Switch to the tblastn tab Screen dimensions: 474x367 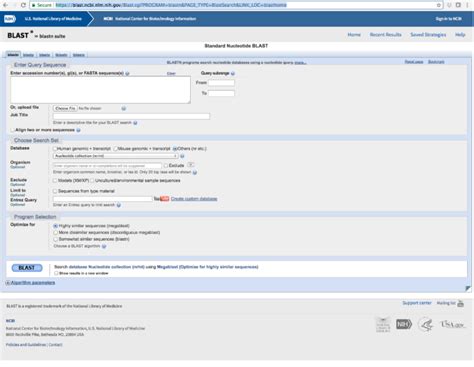point(61,55)
